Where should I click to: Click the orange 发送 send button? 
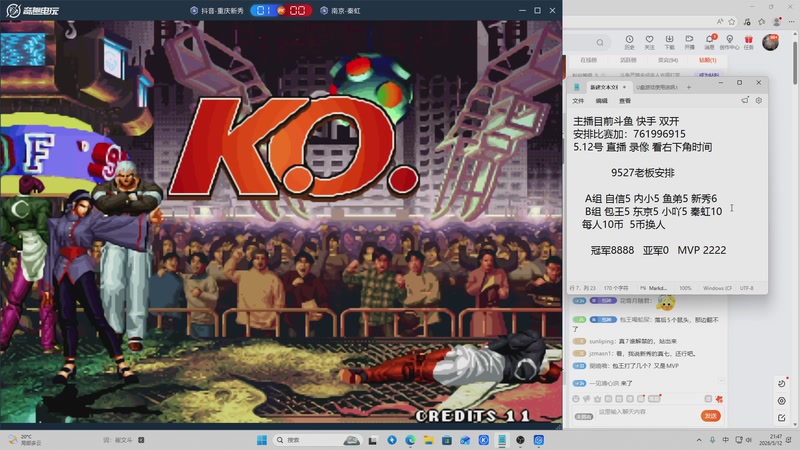pyautogui.click(x=710, y=416)
